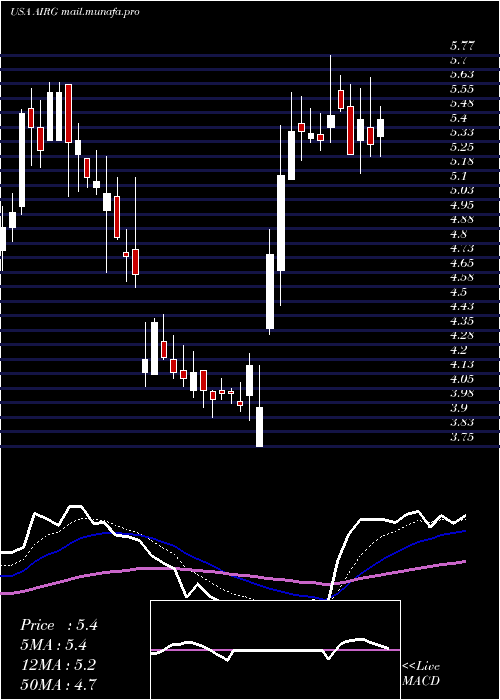Screen dimensions: 500x700
Task: Click the MACD inset chart panel
Action: coord(275,650)
